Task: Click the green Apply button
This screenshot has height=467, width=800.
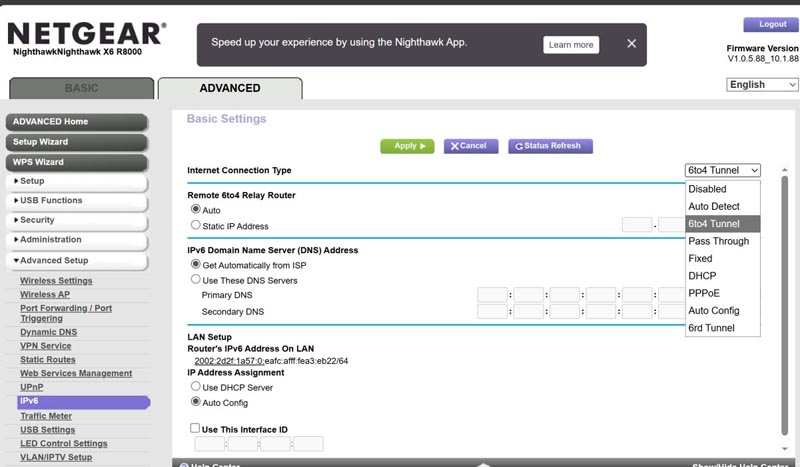Action: pyautogui.click(x=407, y=146)
